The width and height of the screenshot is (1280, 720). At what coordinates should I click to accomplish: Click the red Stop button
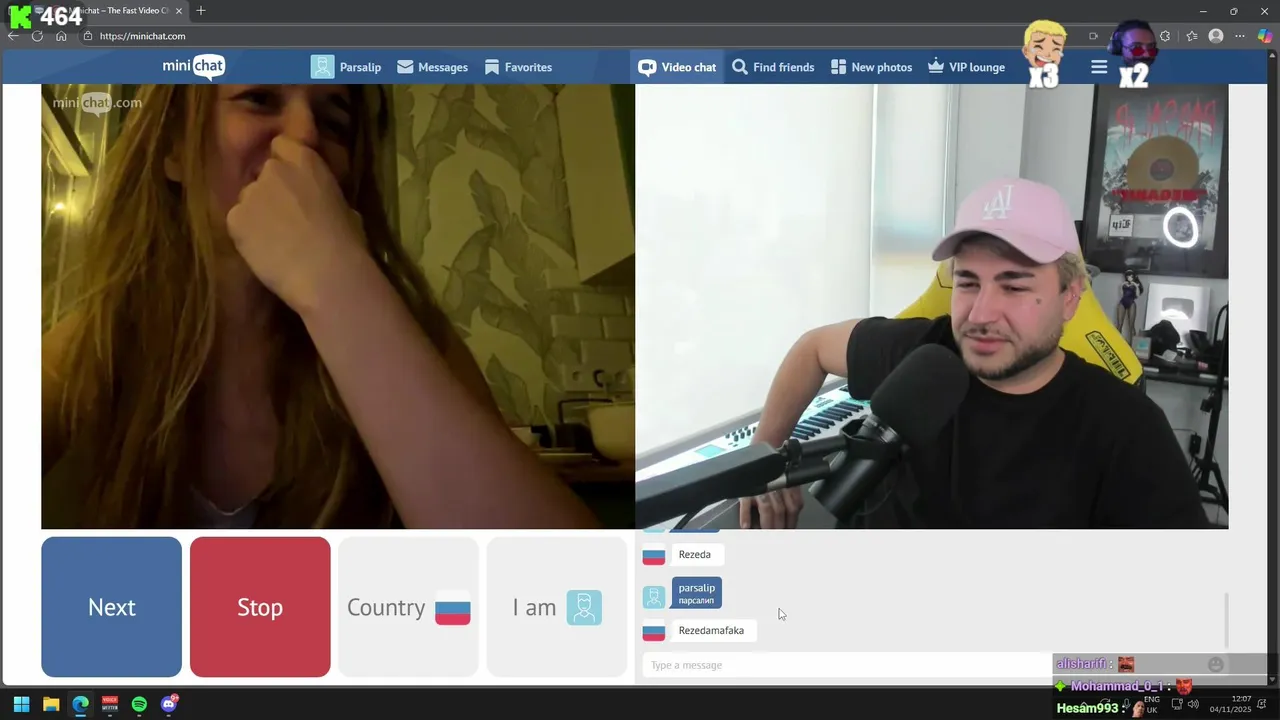[260, 607]
